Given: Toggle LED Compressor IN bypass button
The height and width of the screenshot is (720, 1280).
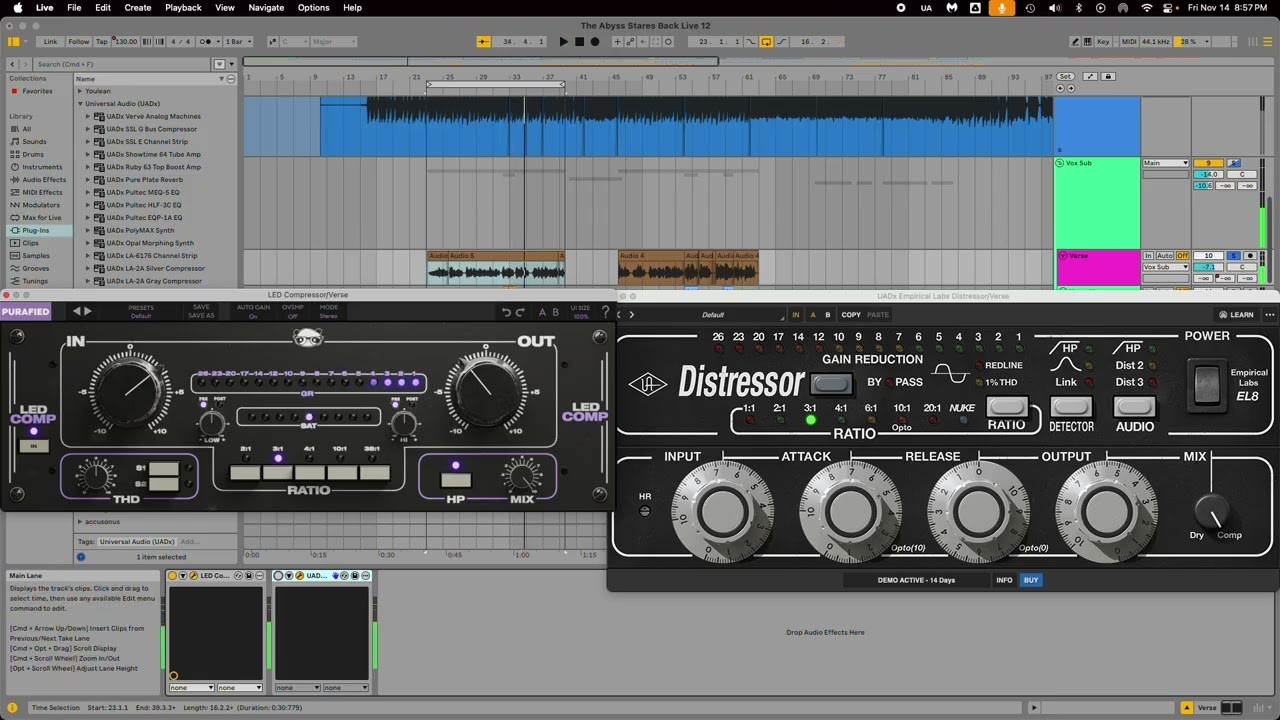Looking at the screenshot, I should [34, 446].
